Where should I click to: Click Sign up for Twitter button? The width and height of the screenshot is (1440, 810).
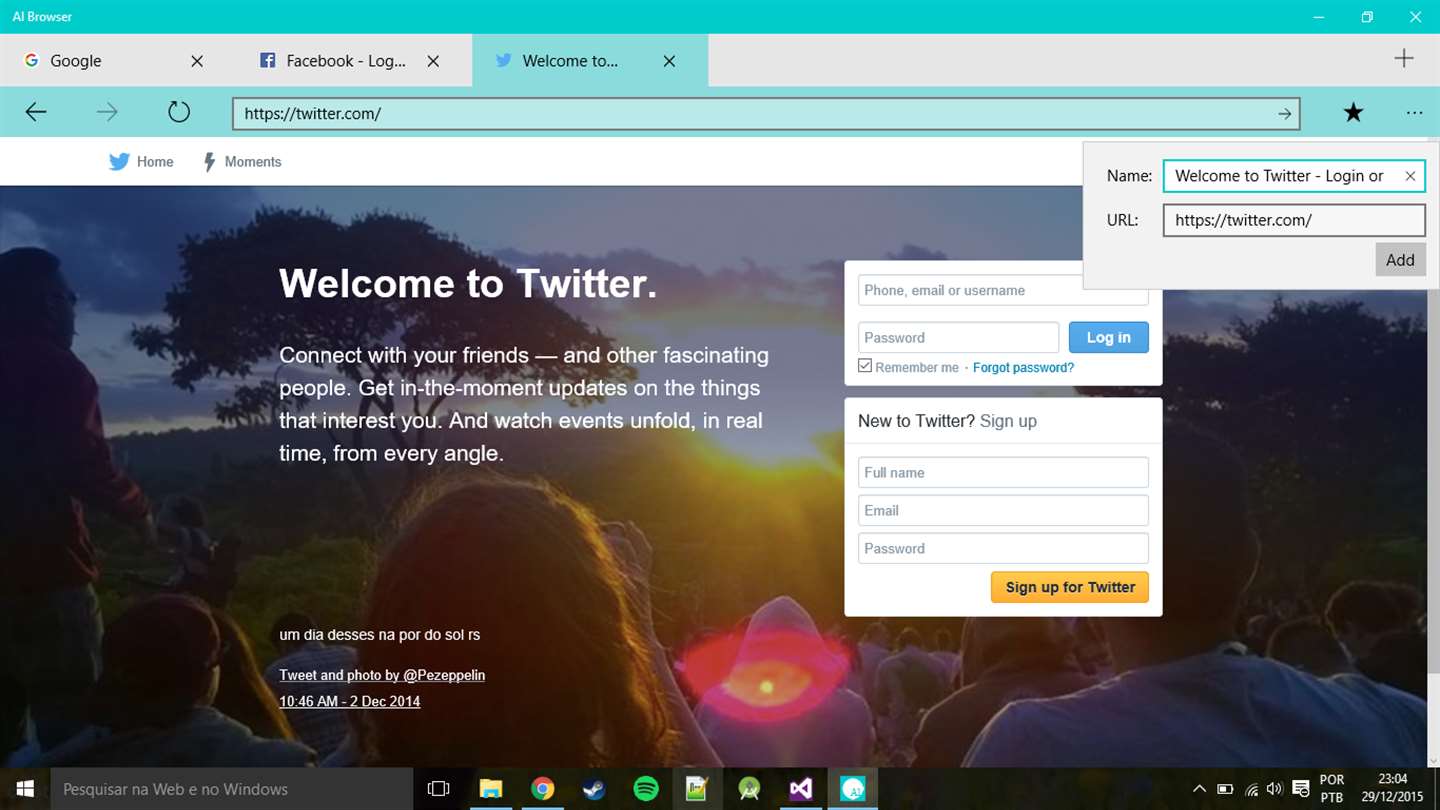1070,587
